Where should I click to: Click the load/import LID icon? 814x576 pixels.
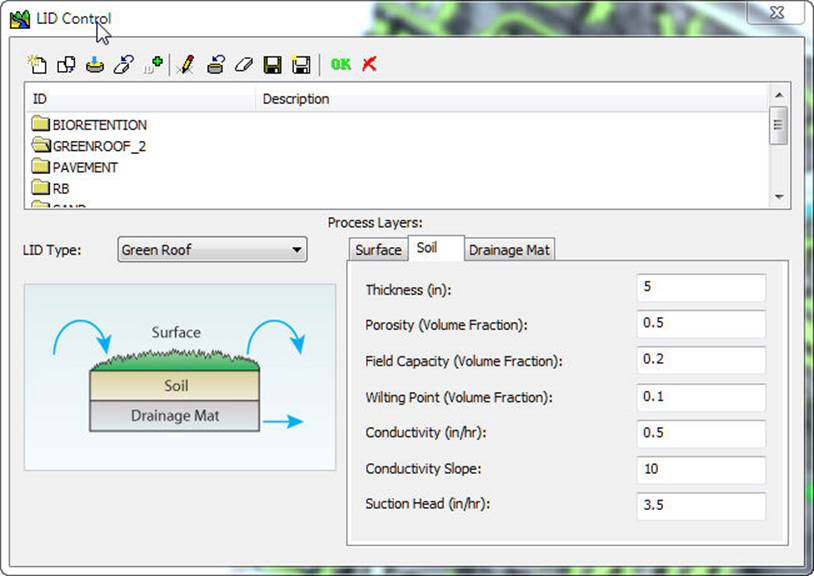94,63
